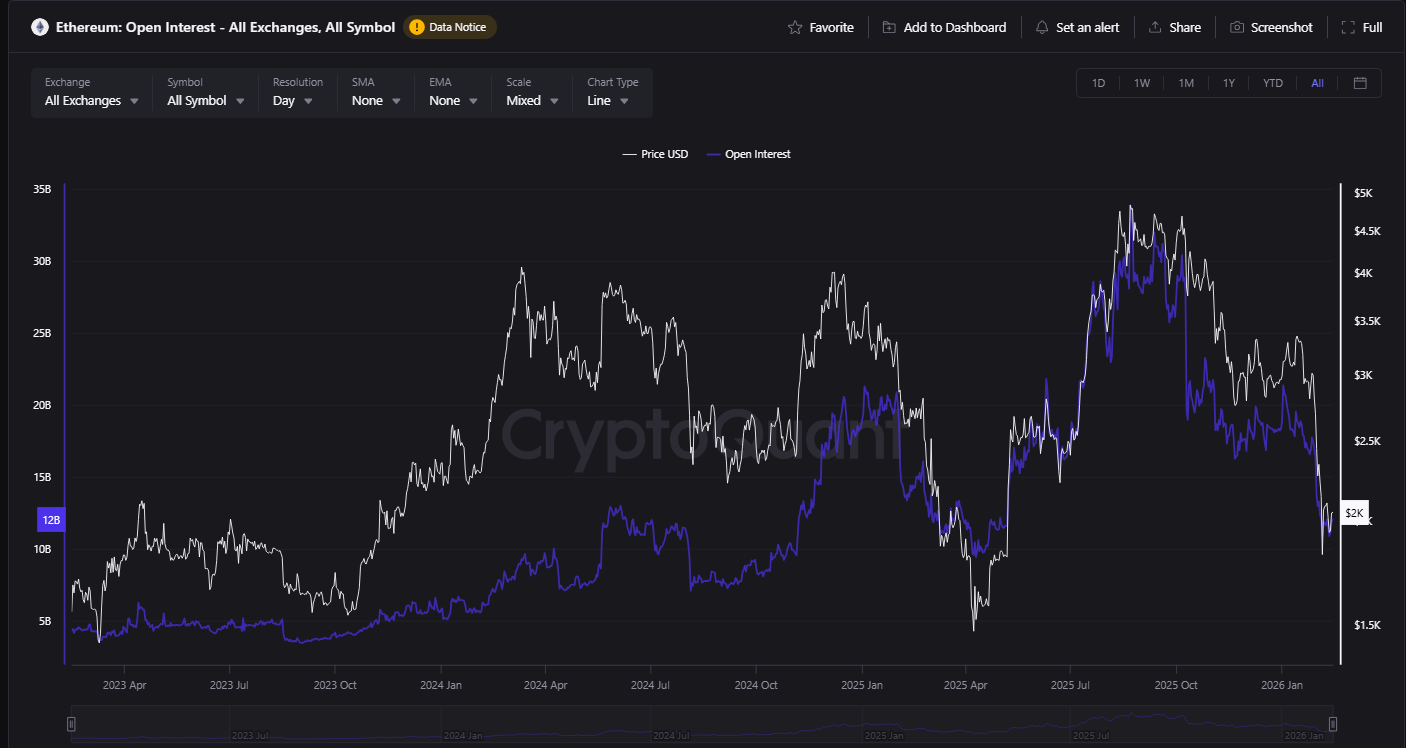
Task: Click the Ethereum logo next to the chart title
Action: click(x=39, y=27)
